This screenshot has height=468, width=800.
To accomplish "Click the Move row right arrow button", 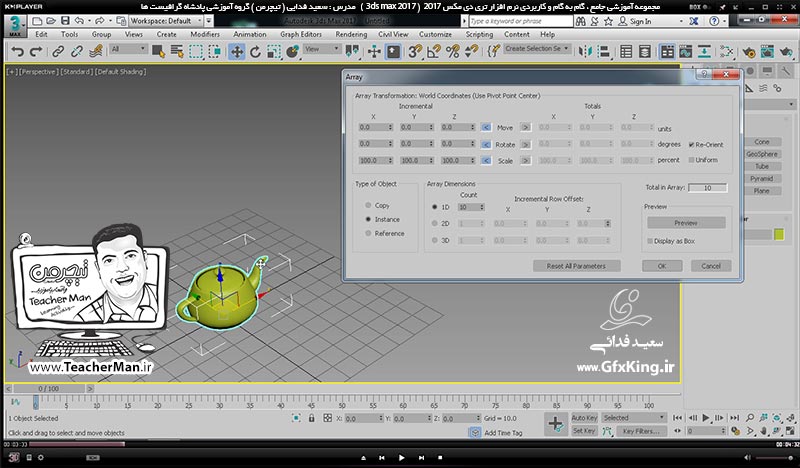I will click(526, 128).
